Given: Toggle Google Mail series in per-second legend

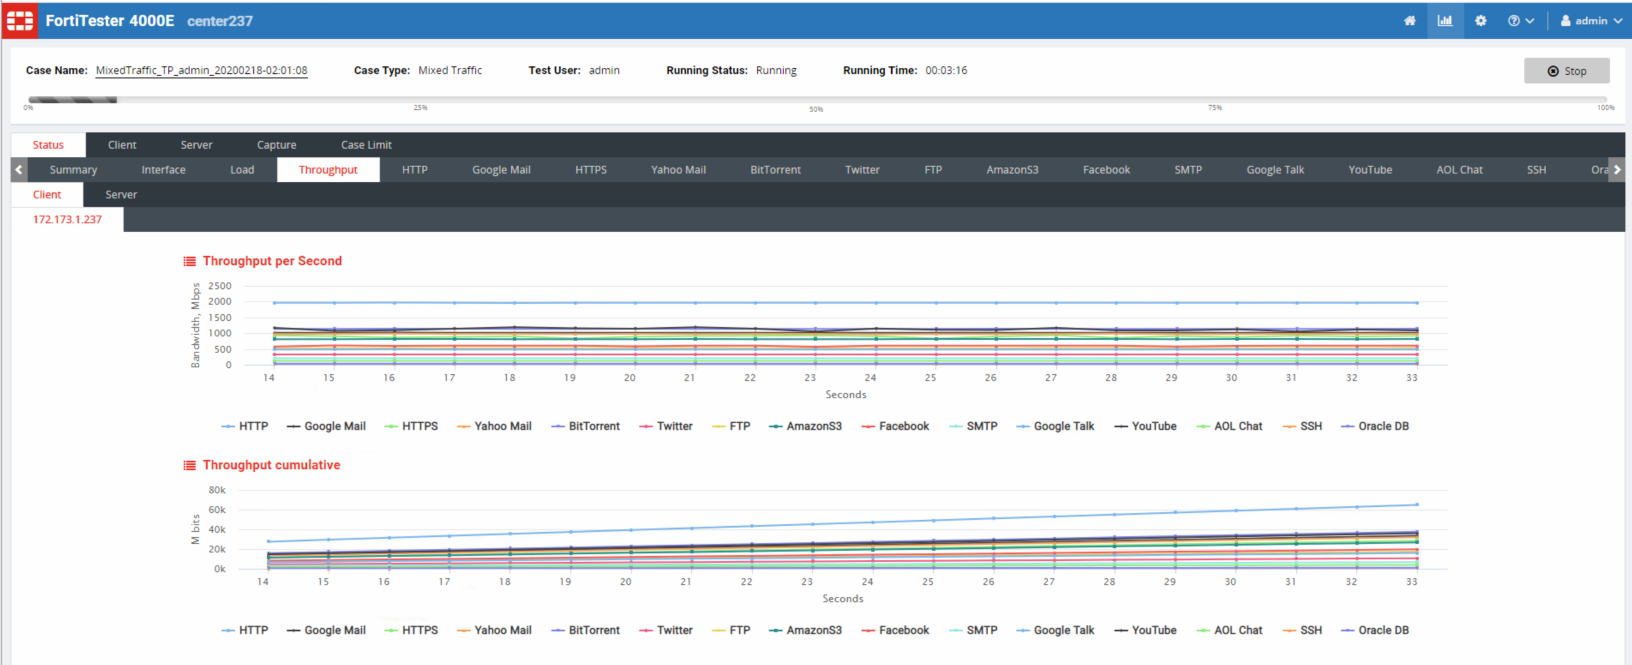Looking at the screenshot, I should tap(326, 426).
